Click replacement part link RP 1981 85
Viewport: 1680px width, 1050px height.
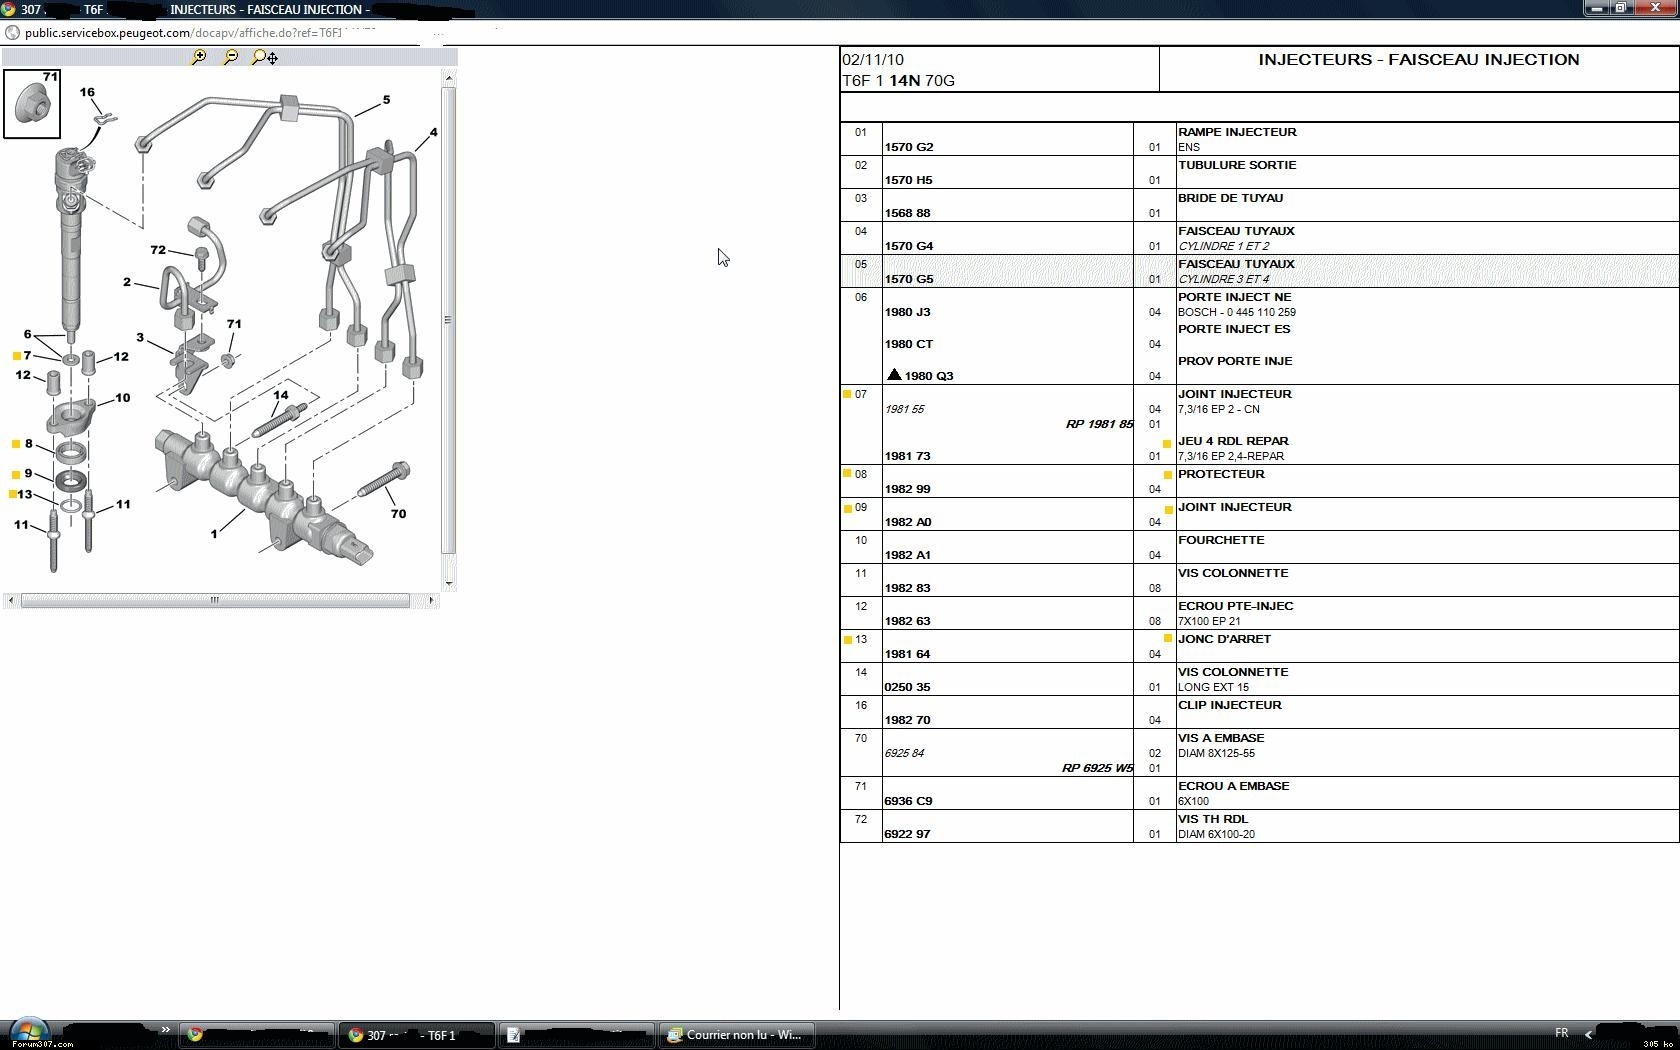pos(1098,424)
